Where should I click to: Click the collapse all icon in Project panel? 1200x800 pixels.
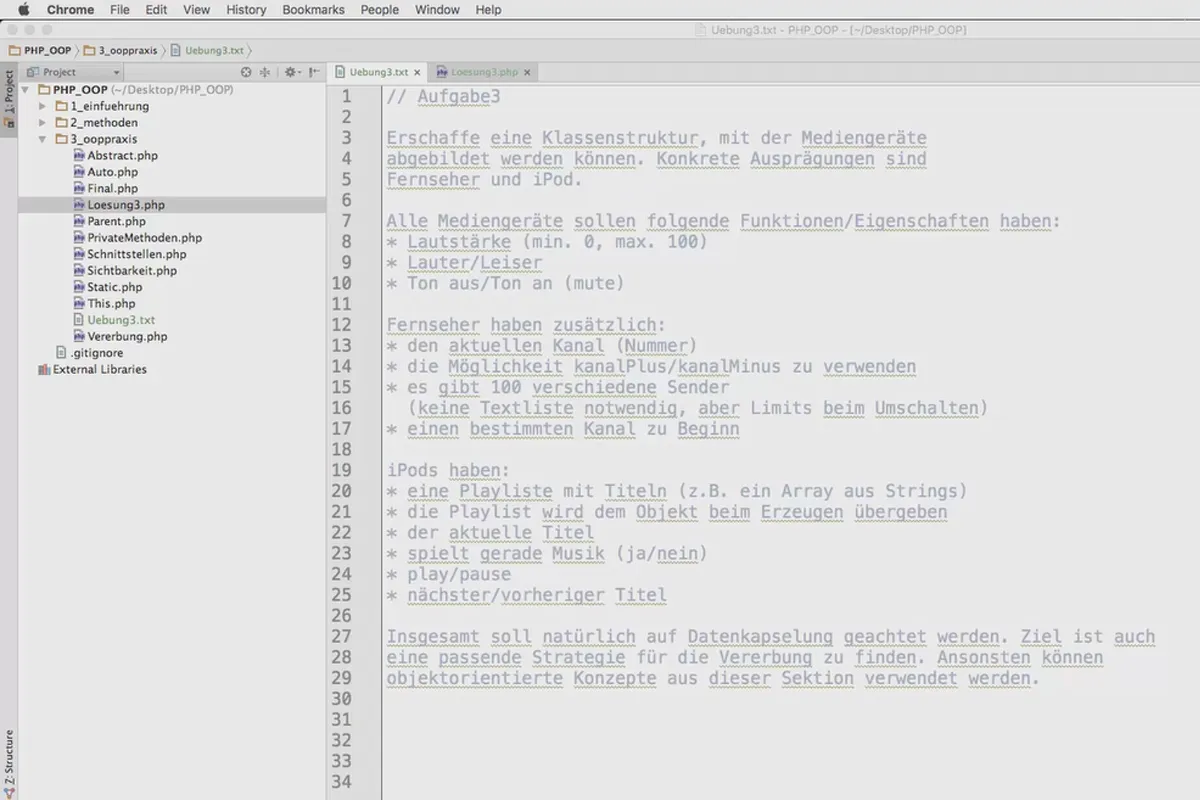click(x=265, y=72)
